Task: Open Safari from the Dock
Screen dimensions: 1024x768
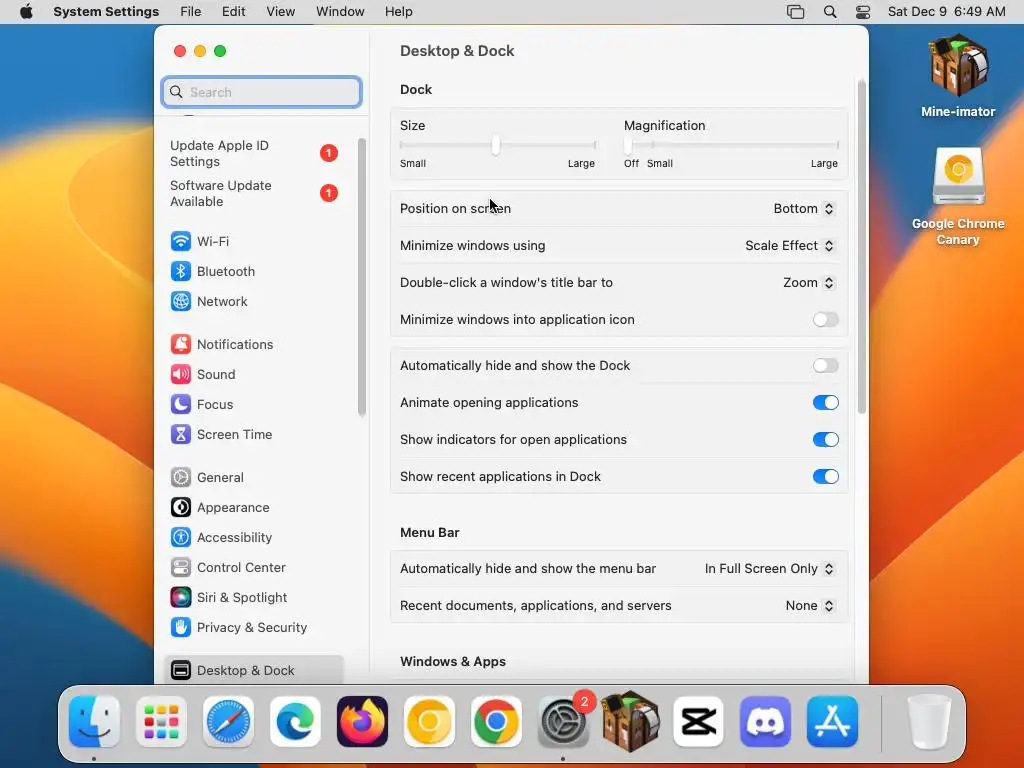Action: [x=228, y=722]
